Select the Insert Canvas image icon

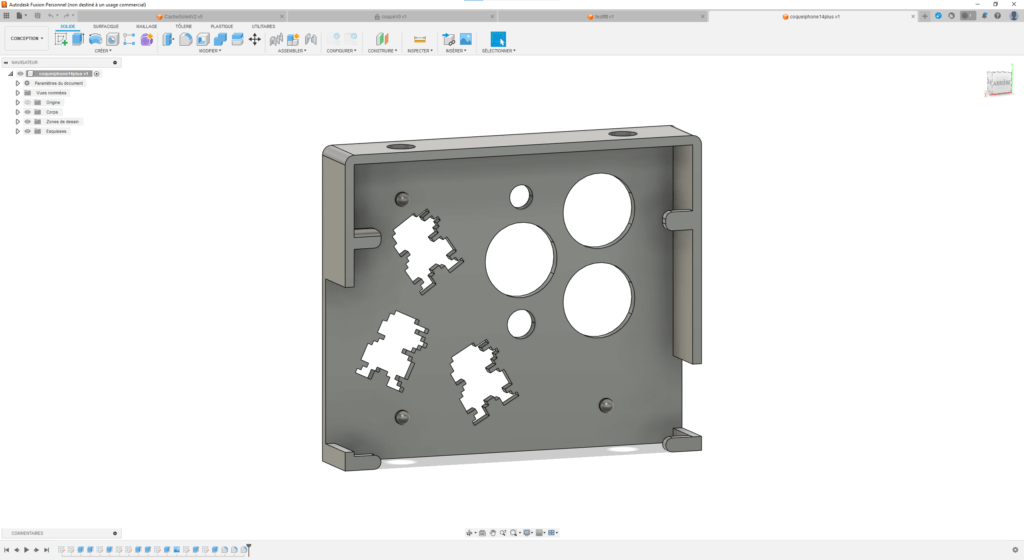[466, 39]
